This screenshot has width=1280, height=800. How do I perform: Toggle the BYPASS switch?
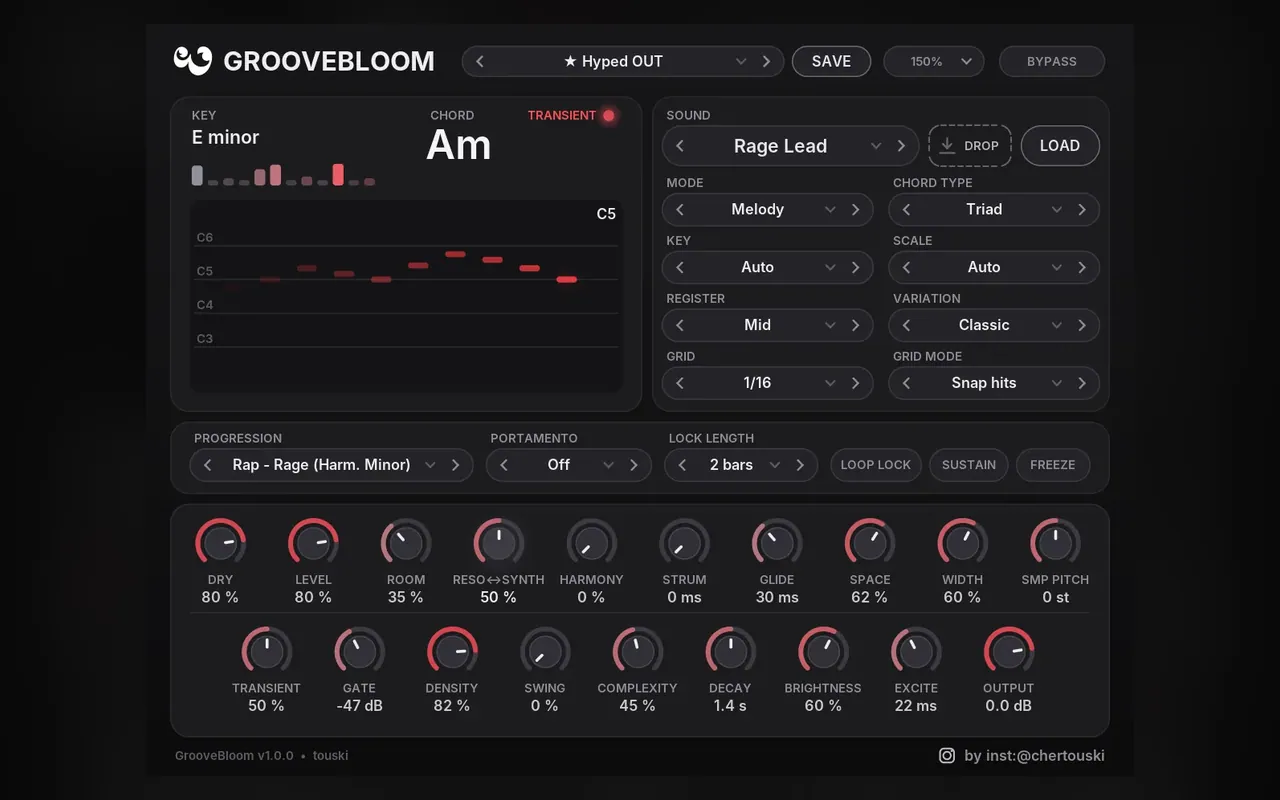[x=1052, y=61]
